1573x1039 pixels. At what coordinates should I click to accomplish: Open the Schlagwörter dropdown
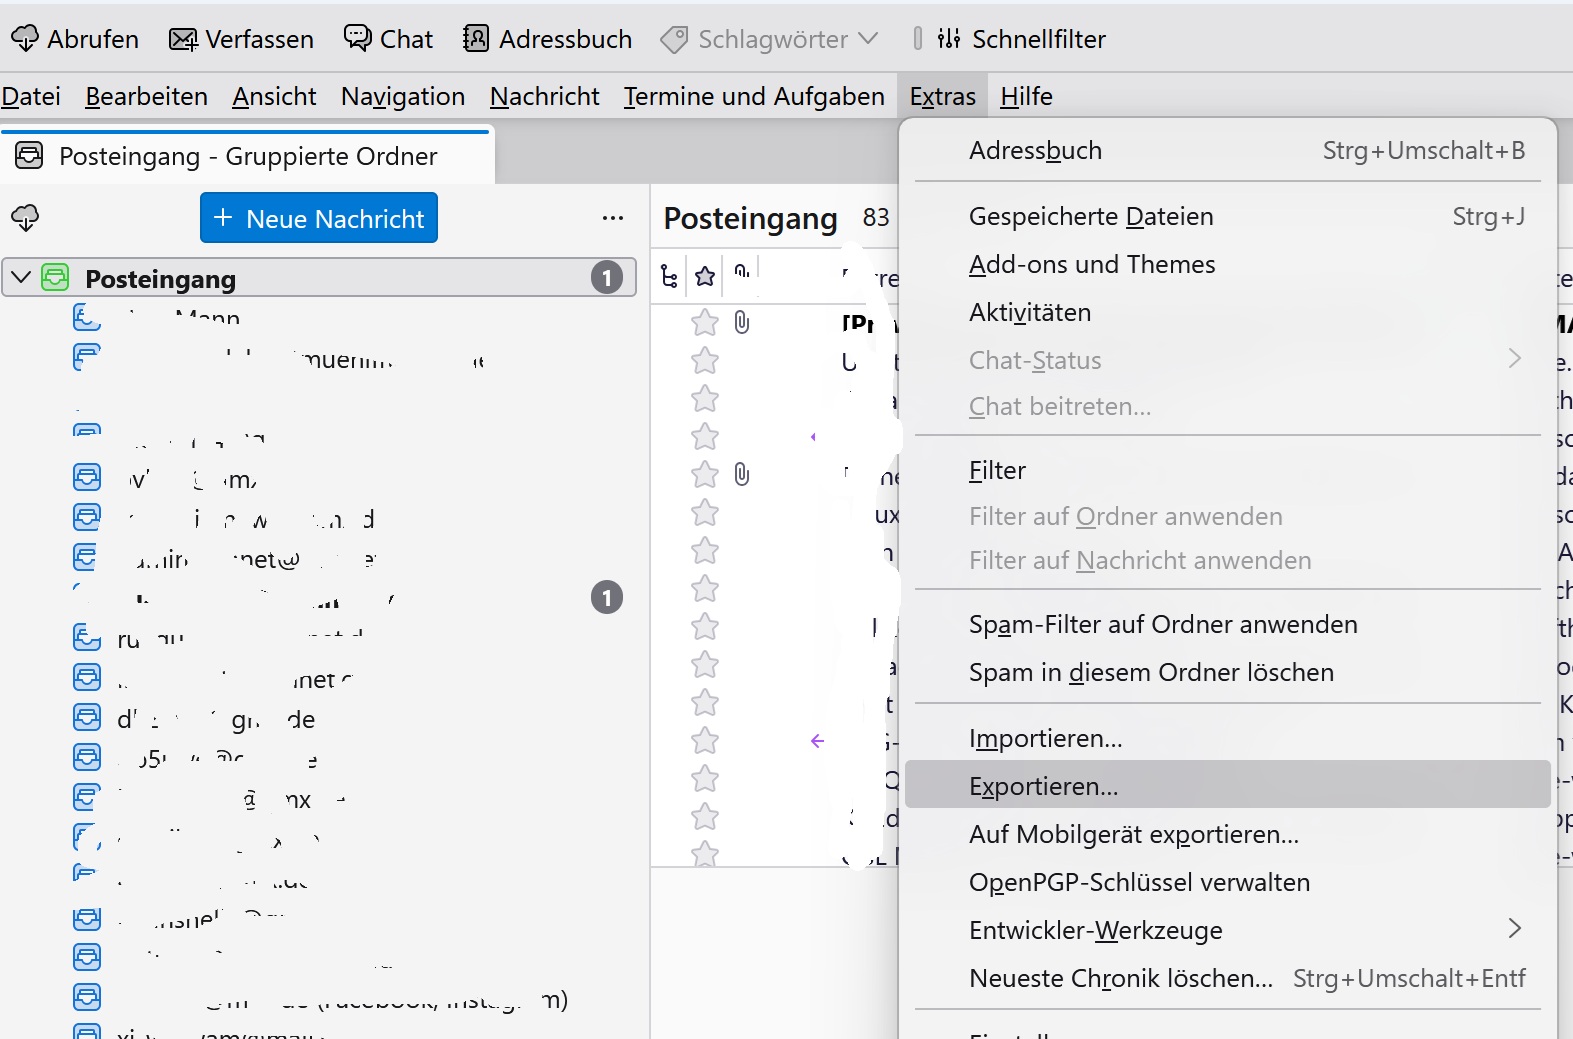coord(769,39)
